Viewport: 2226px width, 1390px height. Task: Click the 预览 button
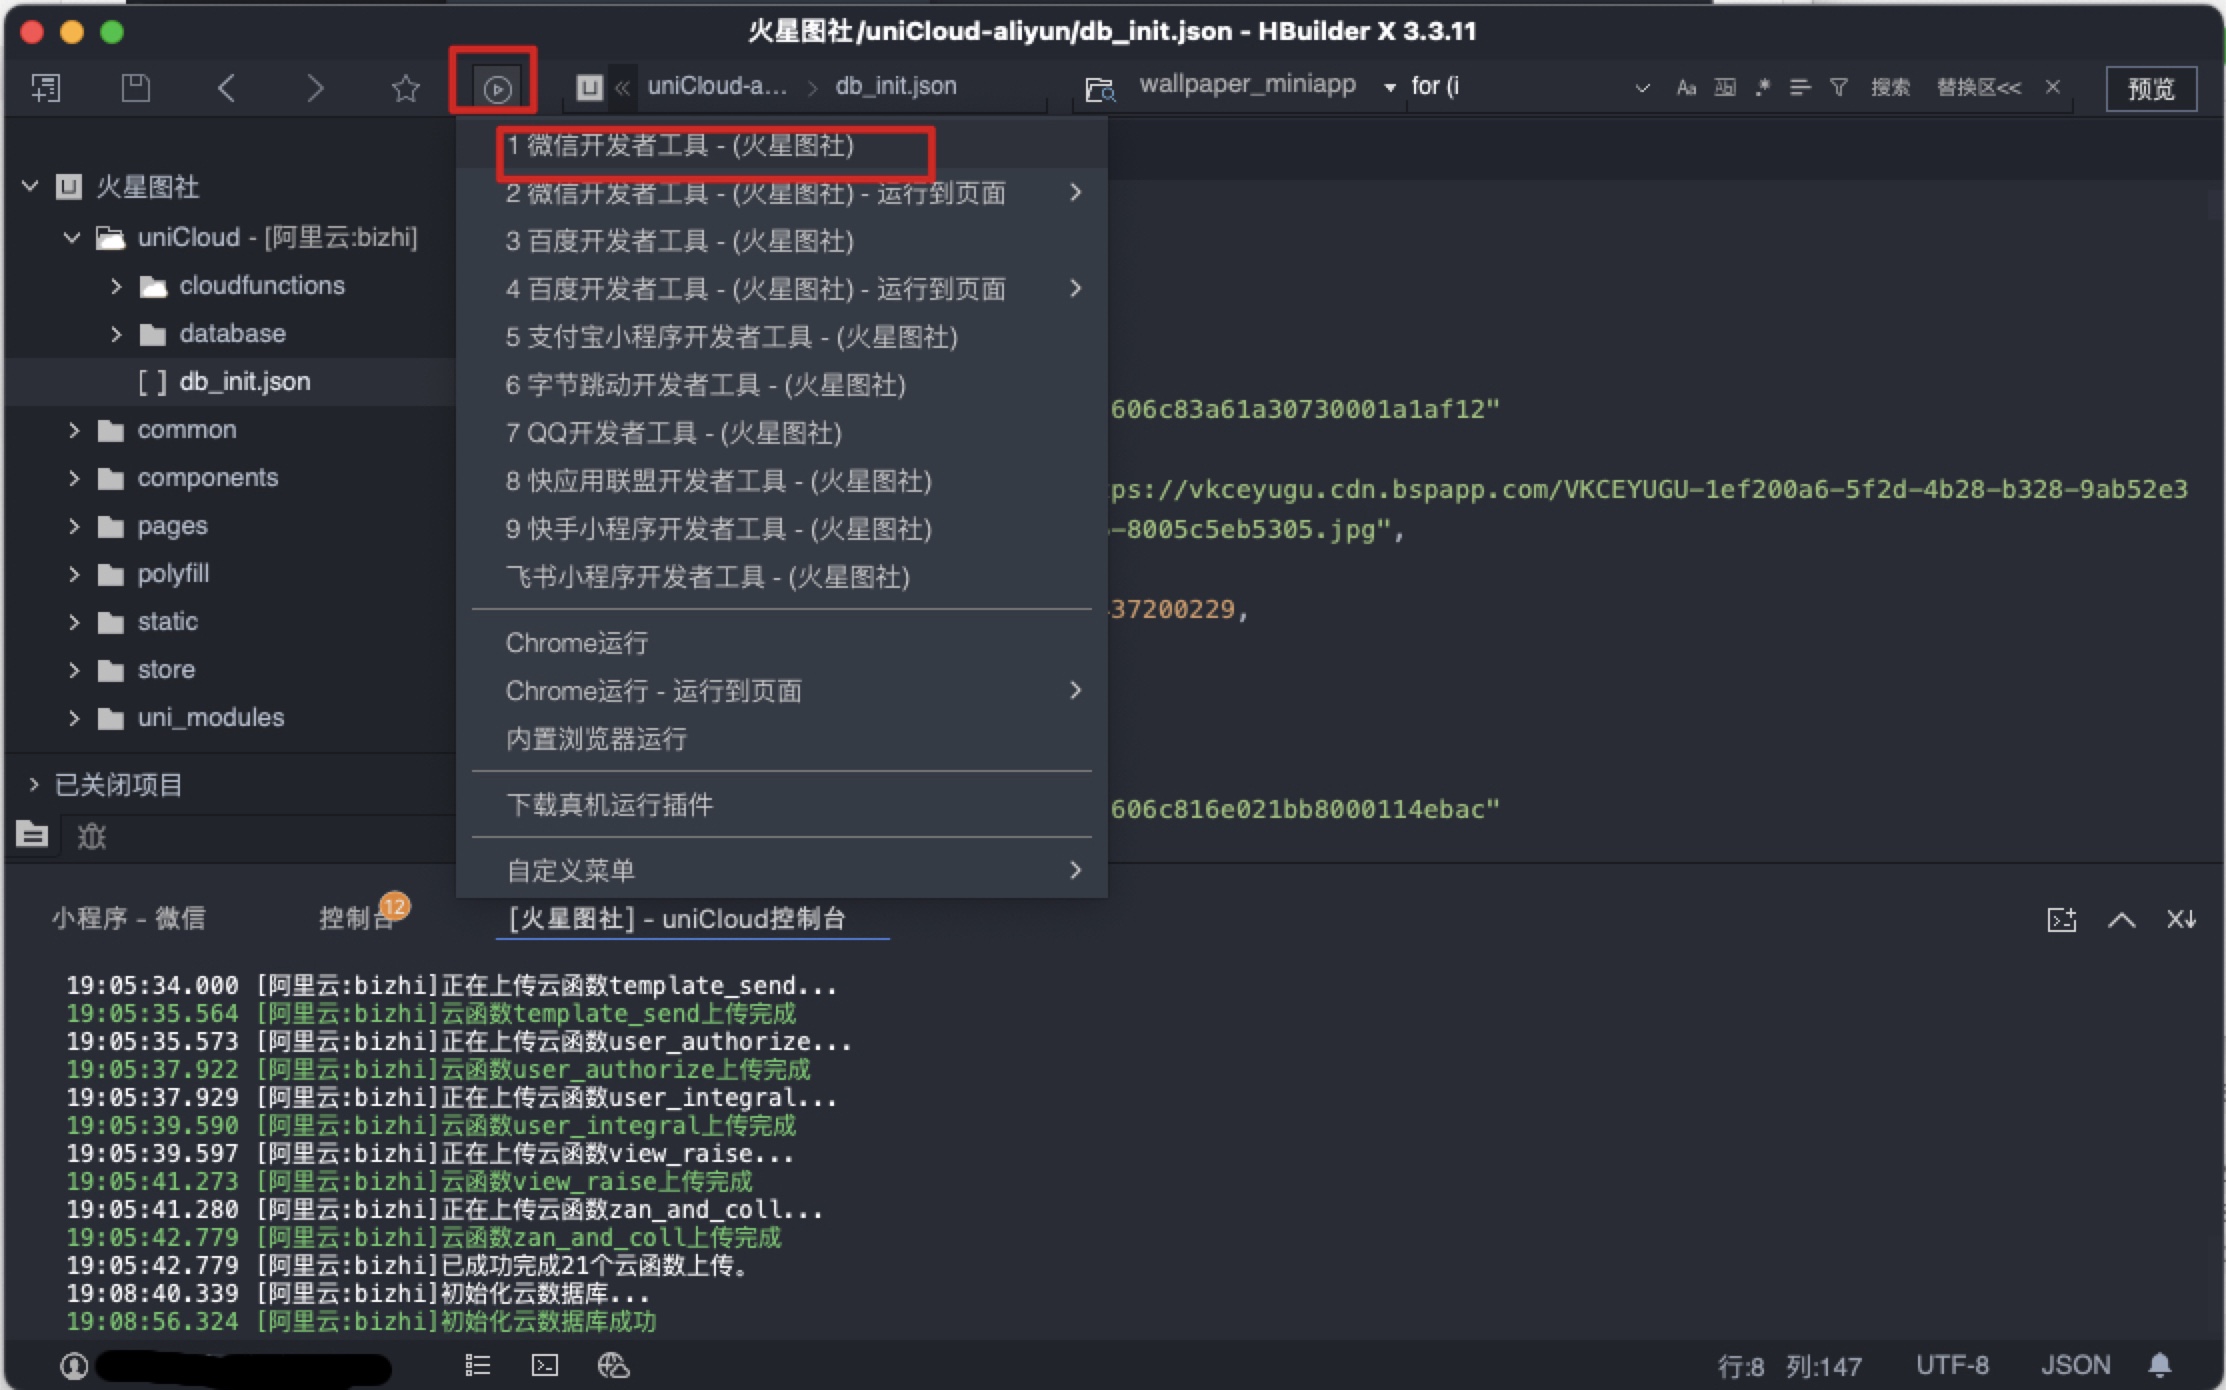tap(2150, 88)
